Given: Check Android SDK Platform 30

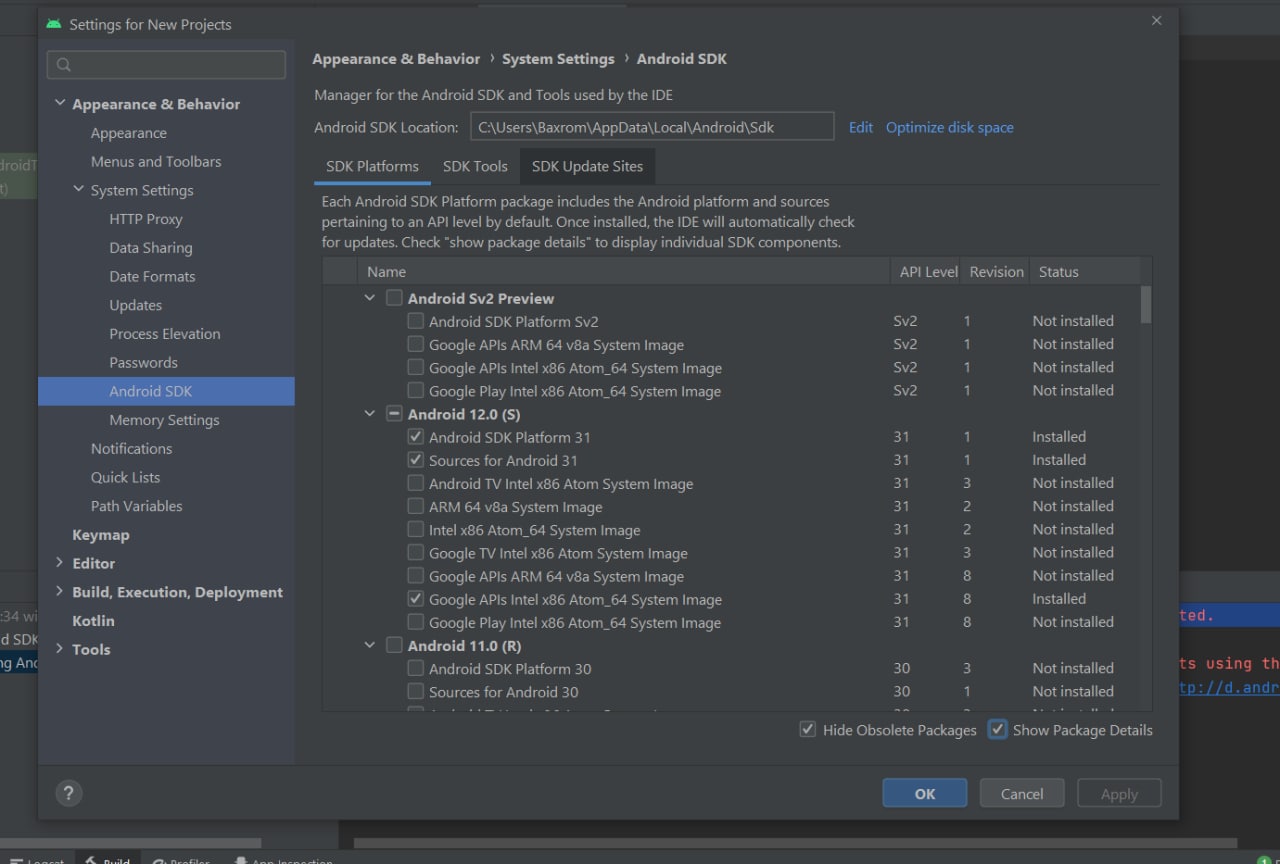Looking at the screenshot, I should [x=415, y=668].
